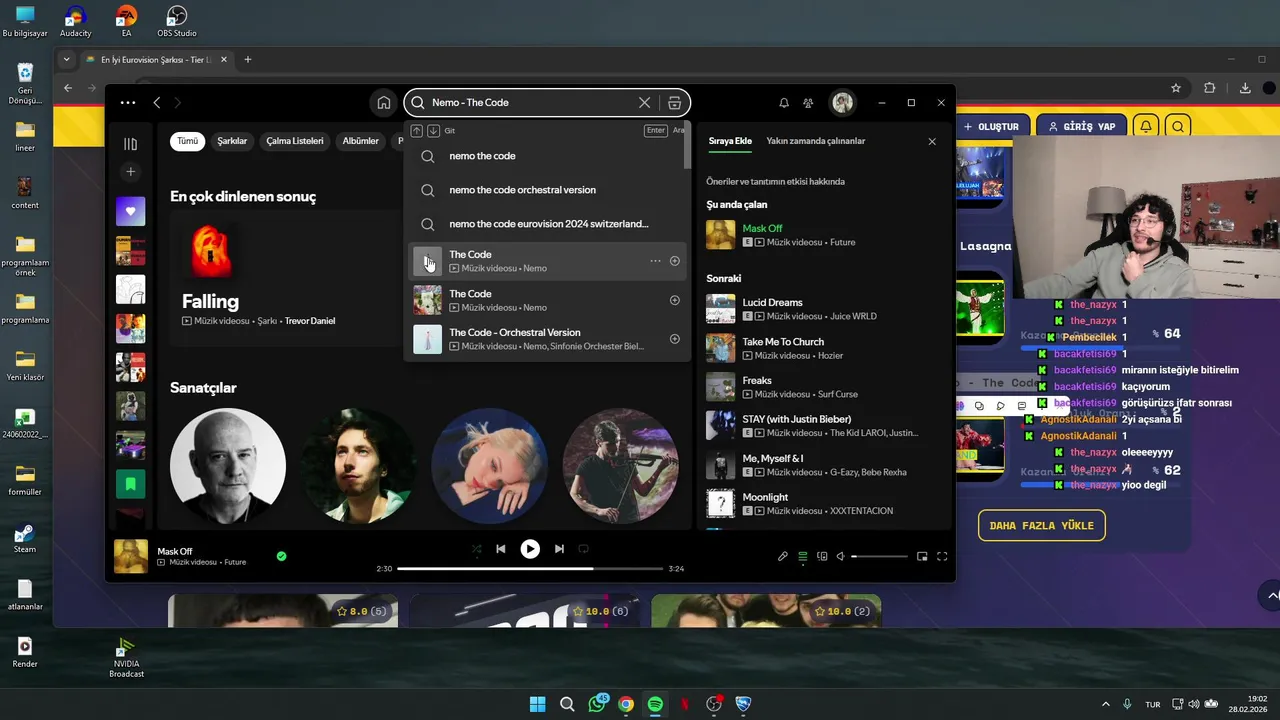
Task: Click the search suggestions dropdown scrollbar
Action: pyautogui.click(x=687, y=145)
